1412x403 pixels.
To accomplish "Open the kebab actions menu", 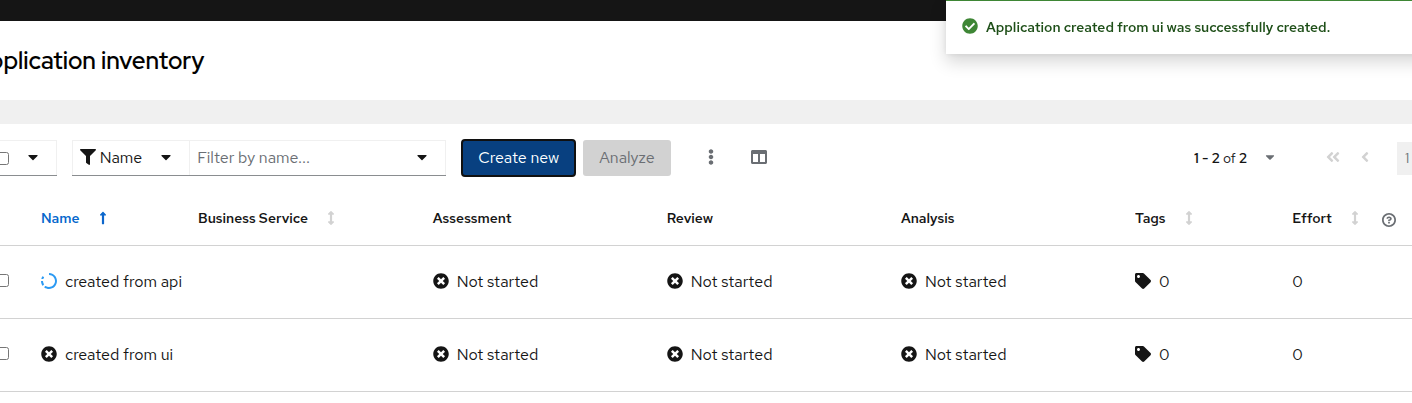I will (x=711, y=157).
